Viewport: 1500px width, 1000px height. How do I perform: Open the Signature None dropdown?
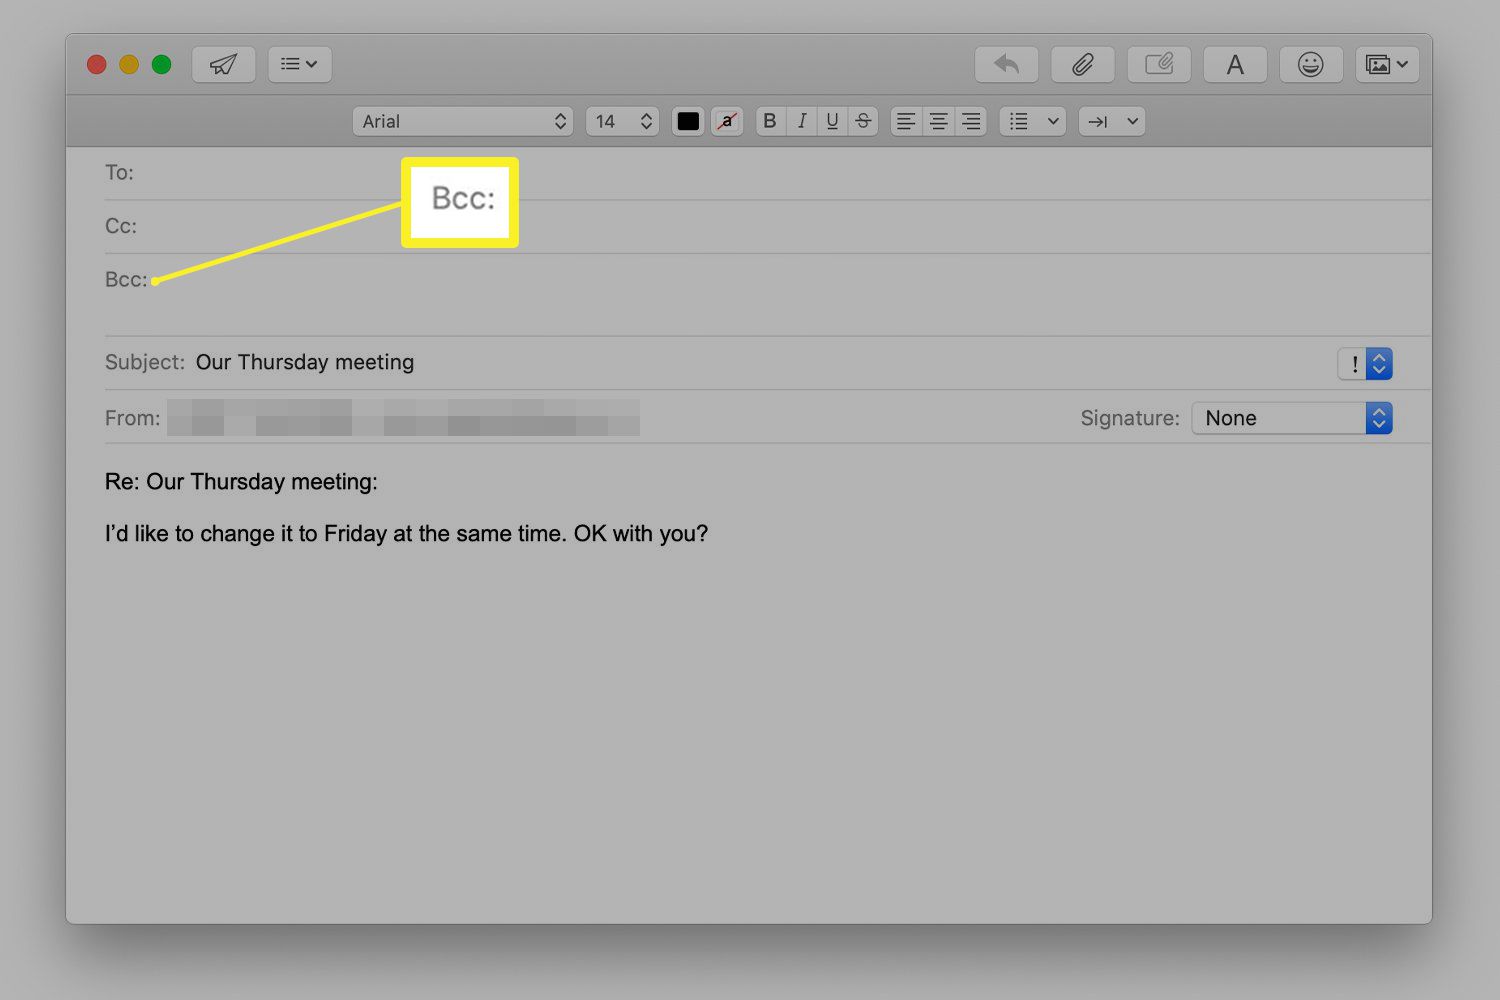(1292, 418)
